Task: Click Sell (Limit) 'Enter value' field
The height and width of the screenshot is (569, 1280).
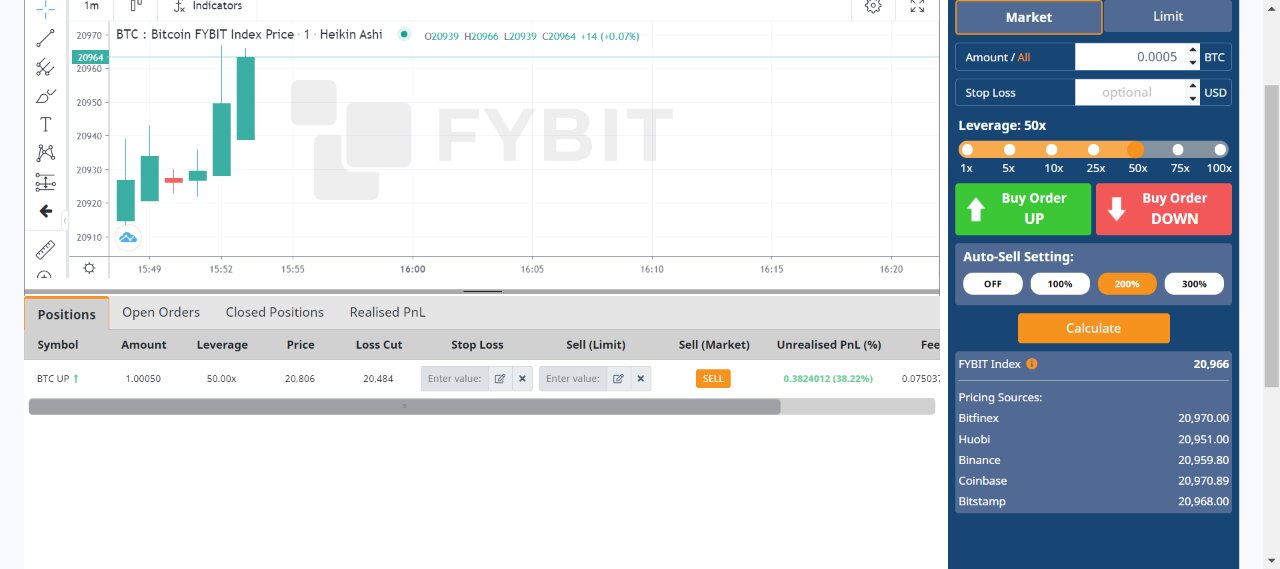Action: (573, 379)
